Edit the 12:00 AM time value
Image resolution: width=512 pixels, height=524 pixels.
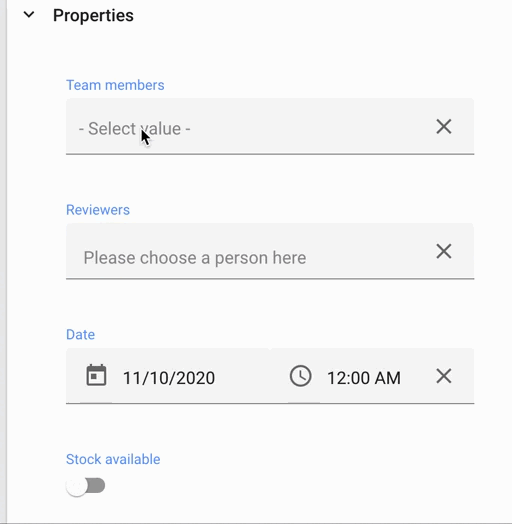364,378
